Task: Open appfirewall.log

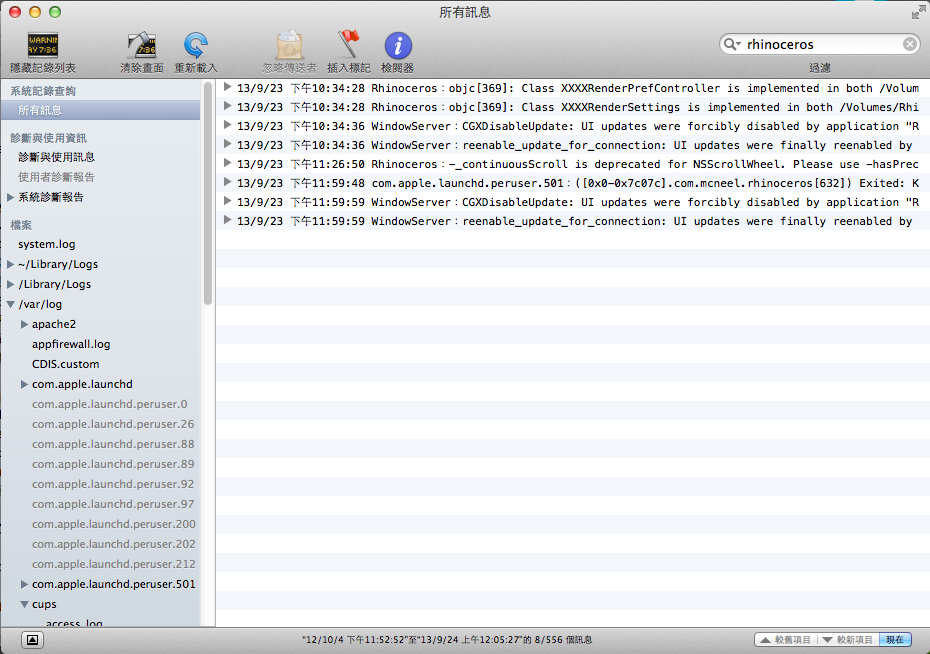Action: [71, 344]
